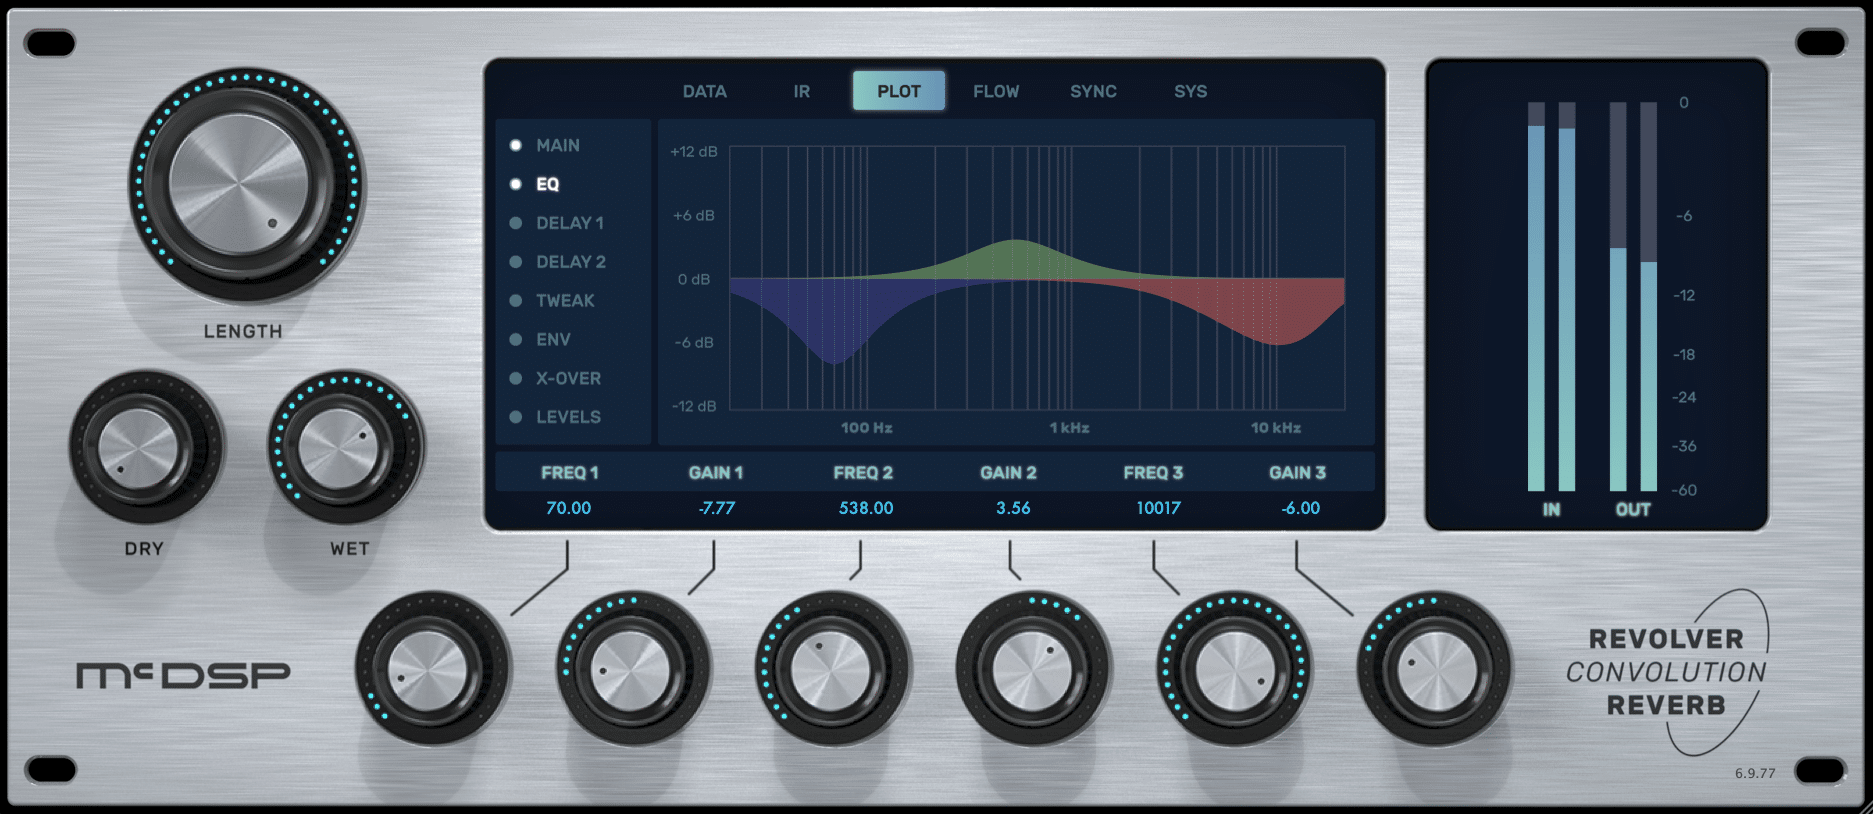Choose X-OVER from the sidebar list
The width and height of the screenshot is (1873, 814).
568,379
